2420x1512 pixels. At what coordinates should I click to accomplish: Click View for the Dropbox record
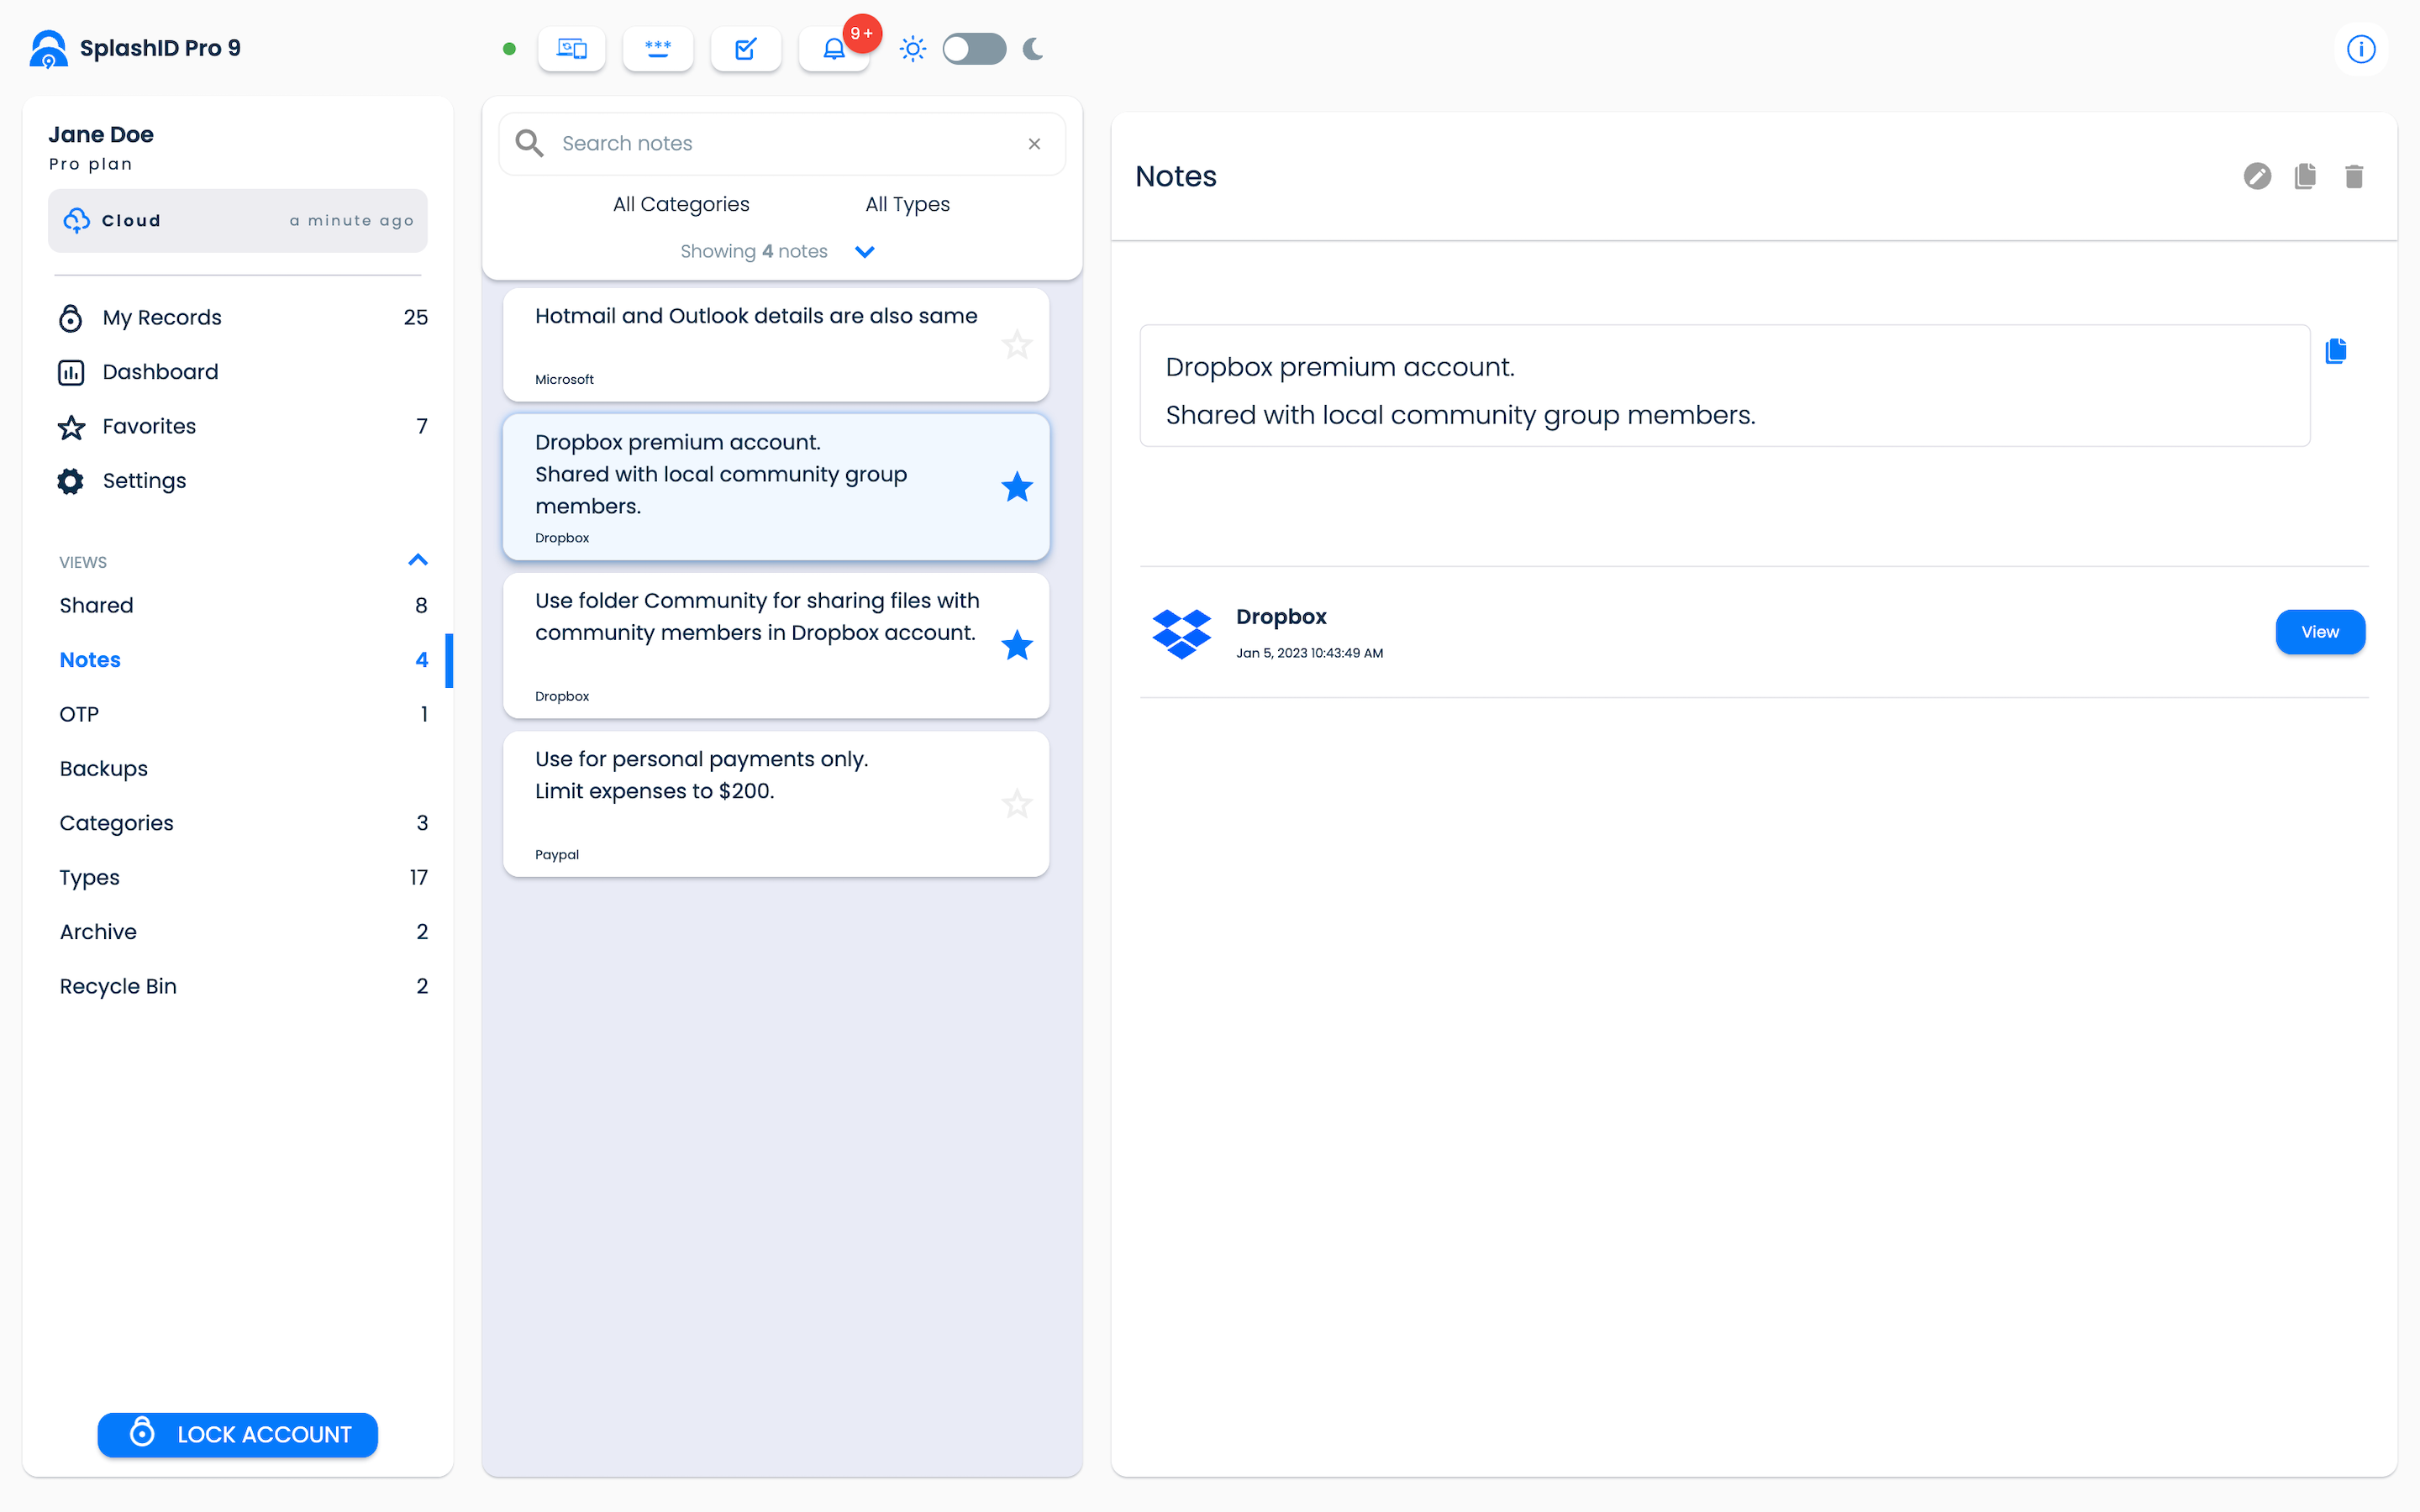2320,632
